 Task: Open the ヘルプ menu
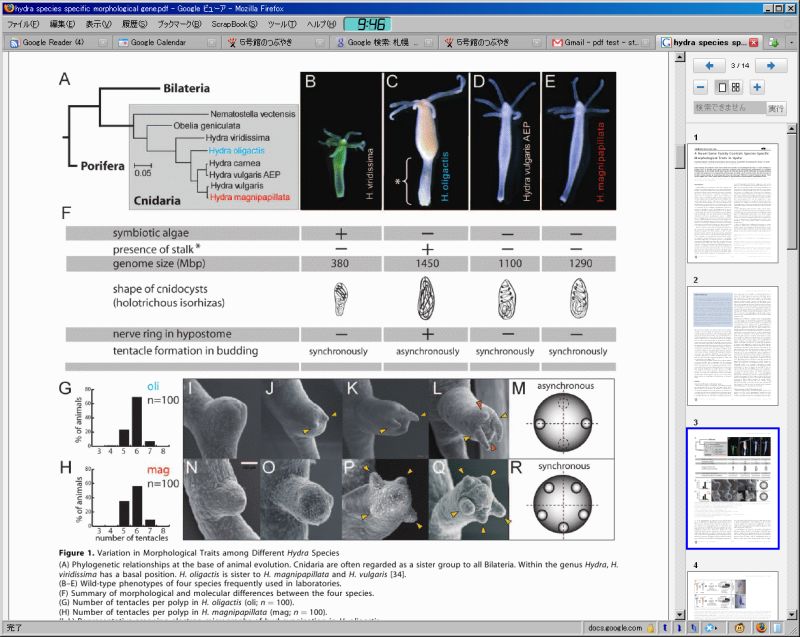click(x=321, y=24)
